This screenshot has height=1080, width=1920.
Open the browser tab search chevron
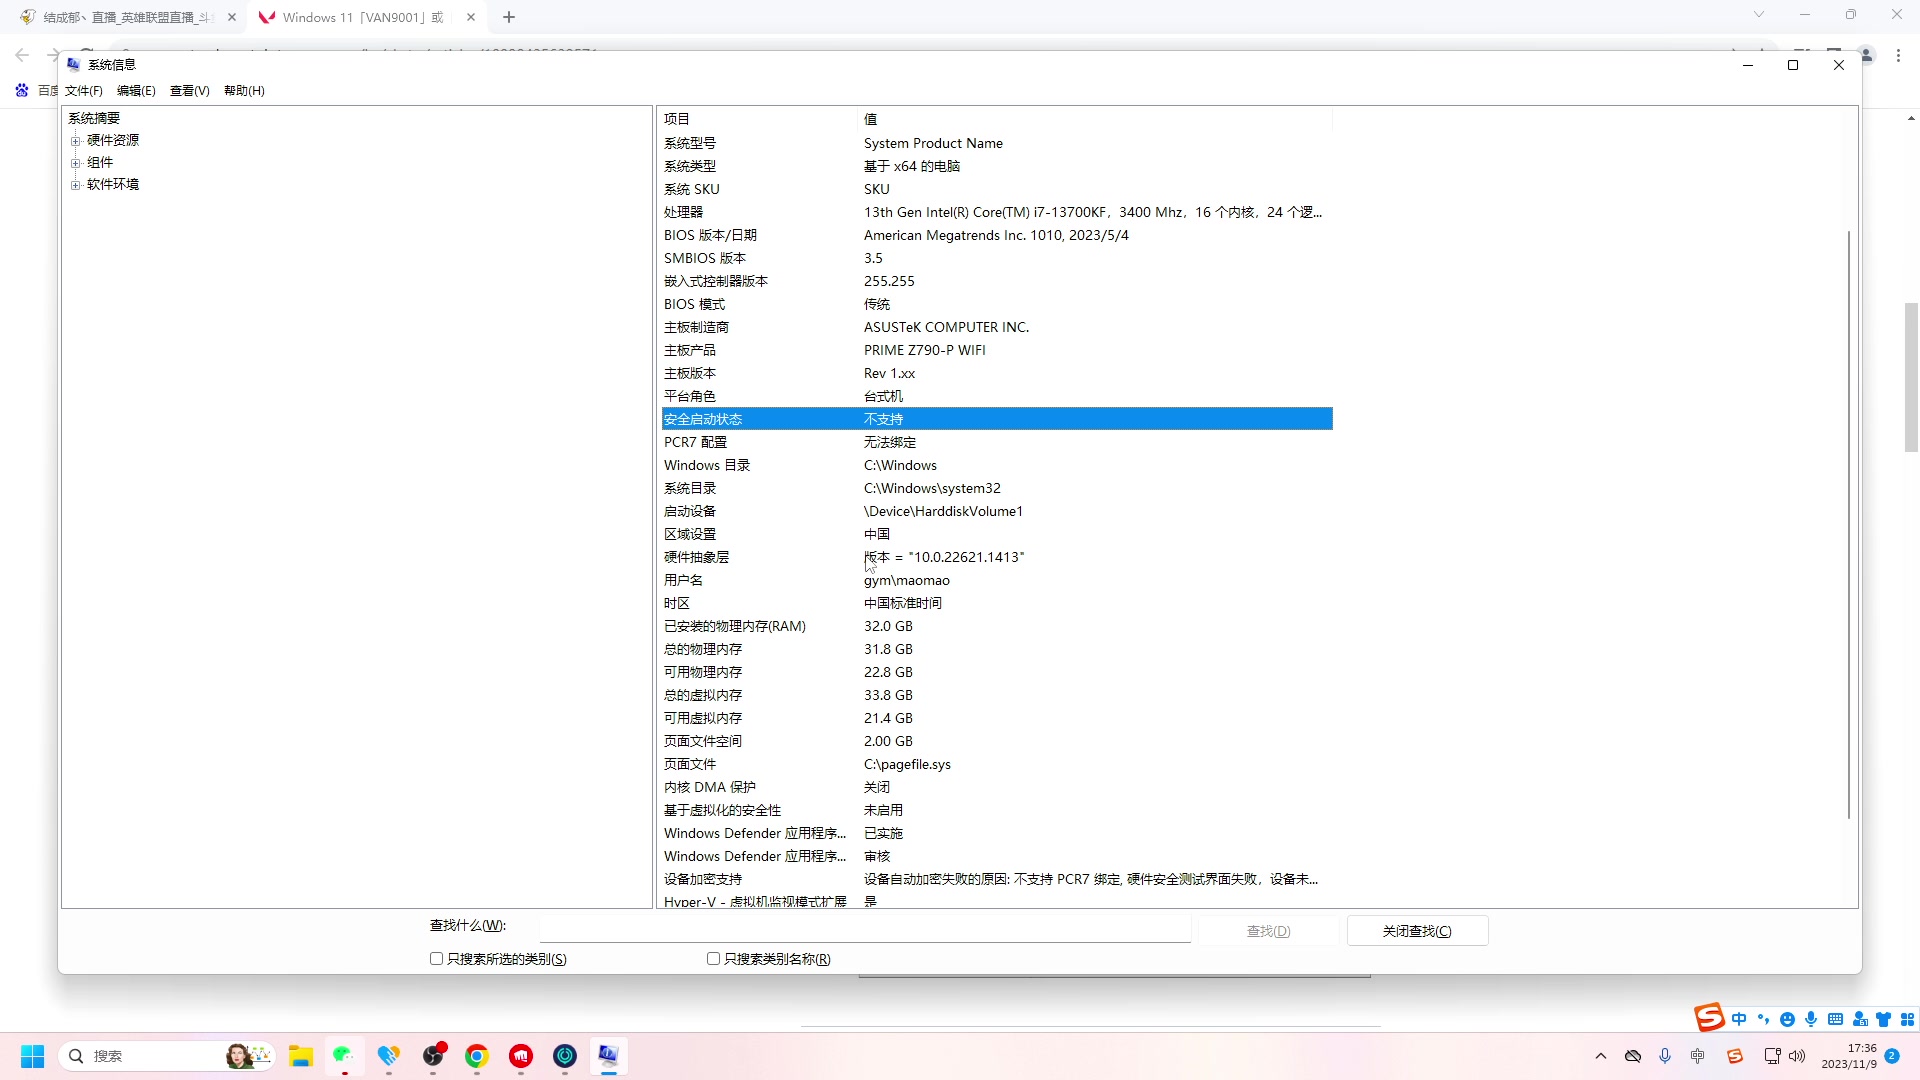(x=1759, y=14)
